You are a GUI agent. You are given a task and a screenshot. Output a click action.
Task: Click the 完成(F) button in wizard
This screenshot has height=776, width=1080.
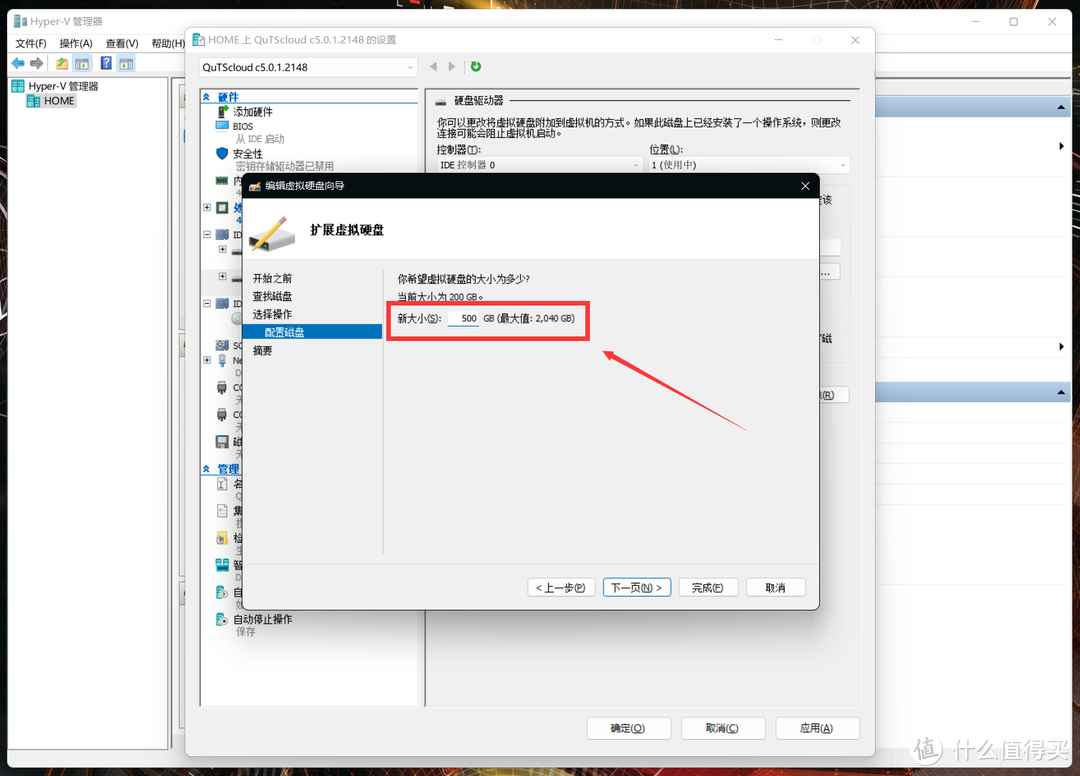[x=708, y=587]
